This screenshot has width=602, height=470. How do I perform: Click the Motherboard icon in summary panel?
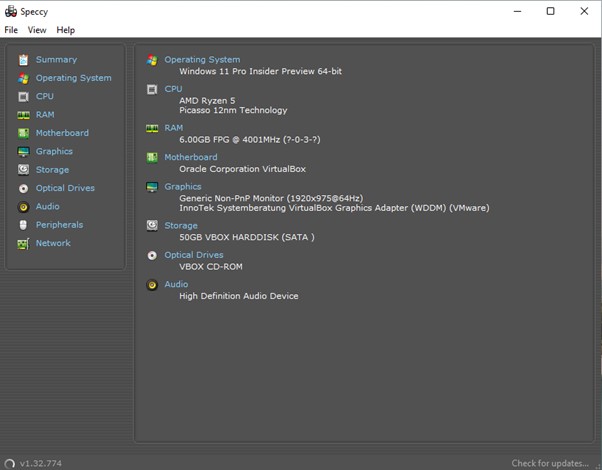(152, 157)
